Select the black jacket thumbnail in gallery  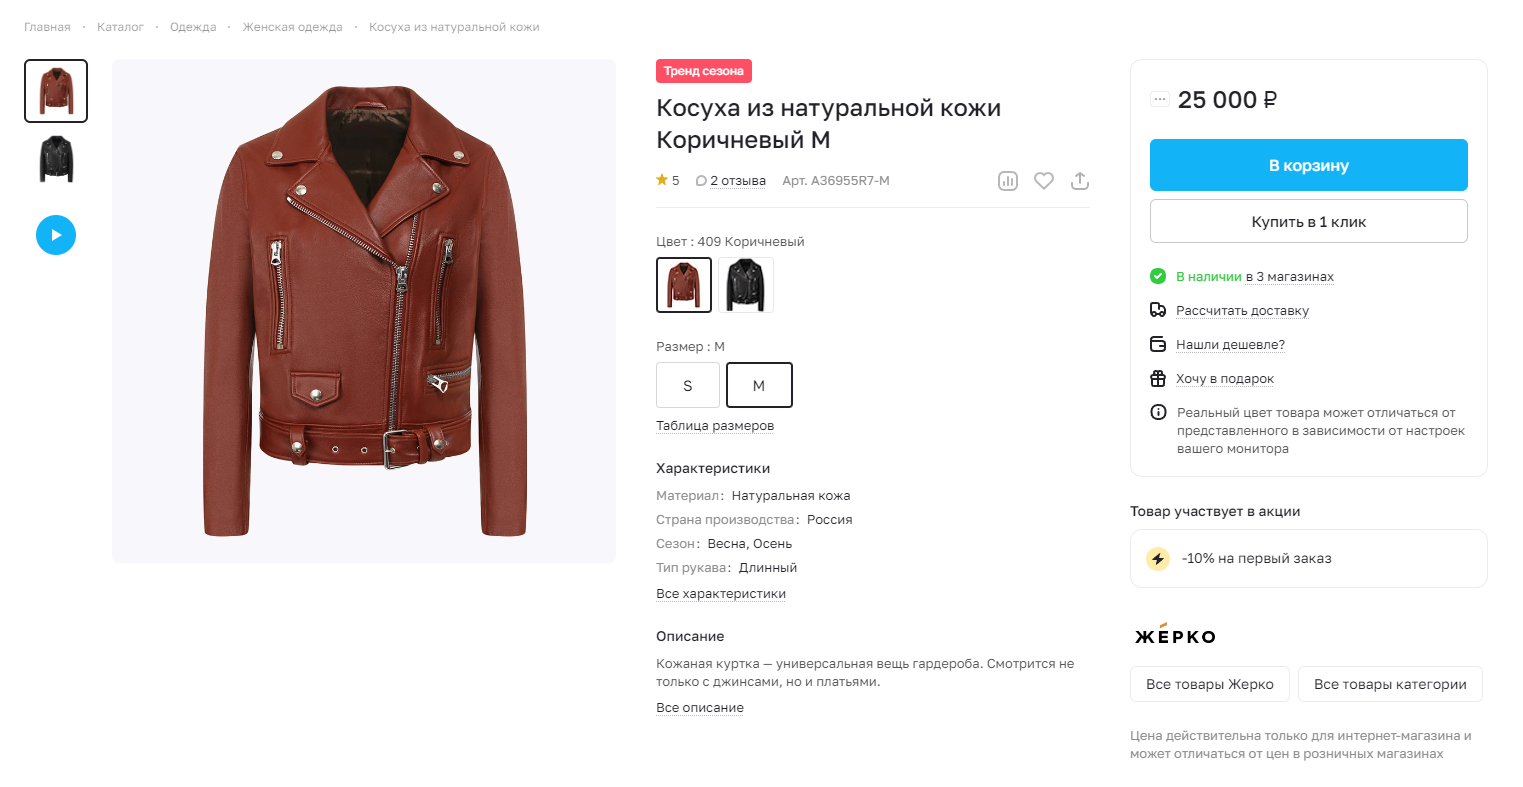tap(56, 159)
